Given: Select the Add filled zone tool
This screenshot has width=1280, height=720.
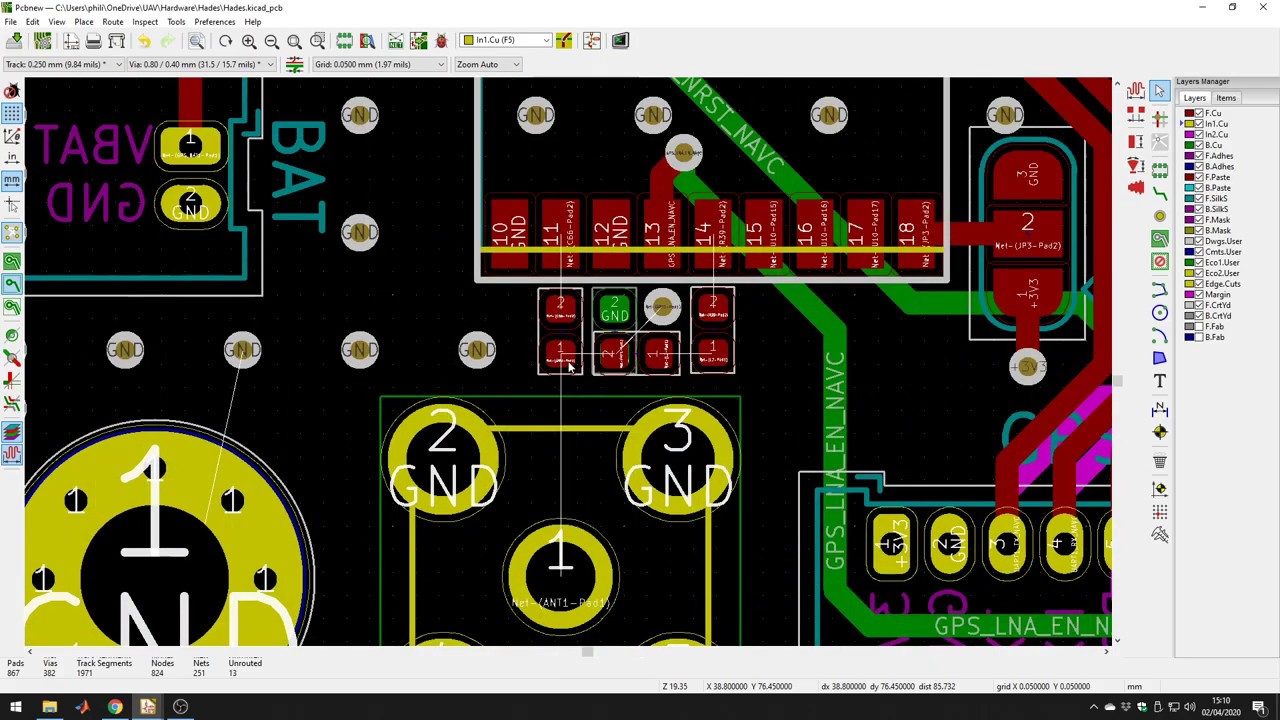Looking at the screenshot, I should pyautogui.click(x=1159, y=239).
